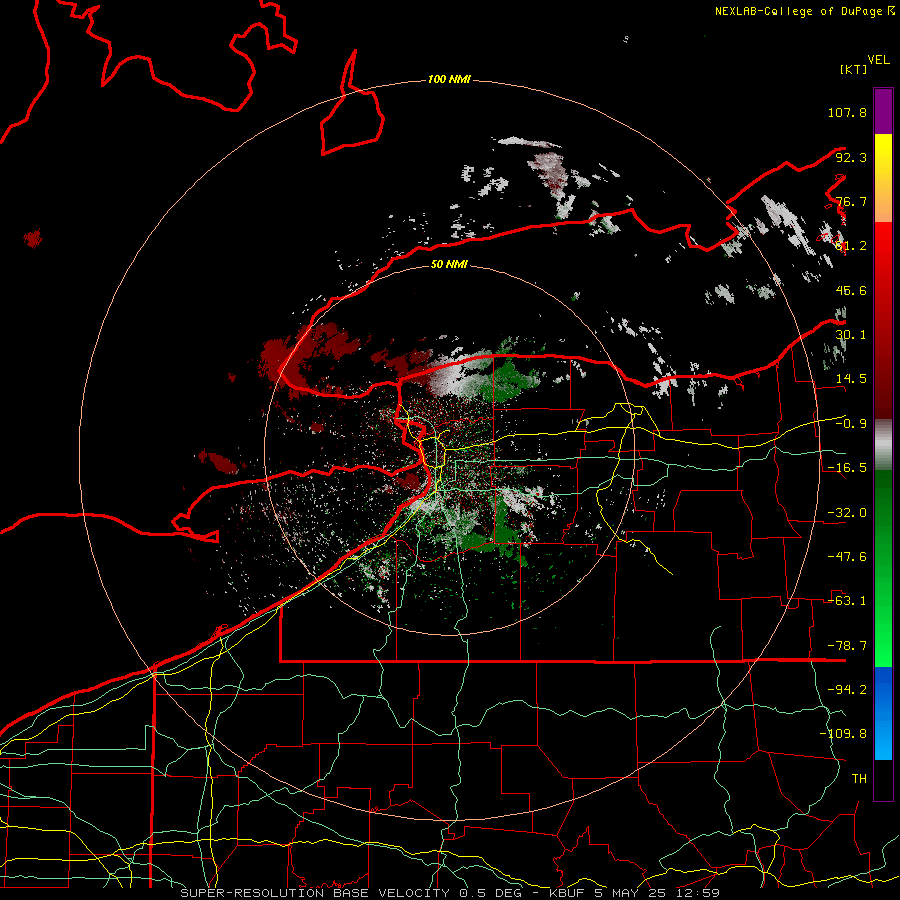Select the -16.5 legend value
The image size is (900, 900).
847,468
